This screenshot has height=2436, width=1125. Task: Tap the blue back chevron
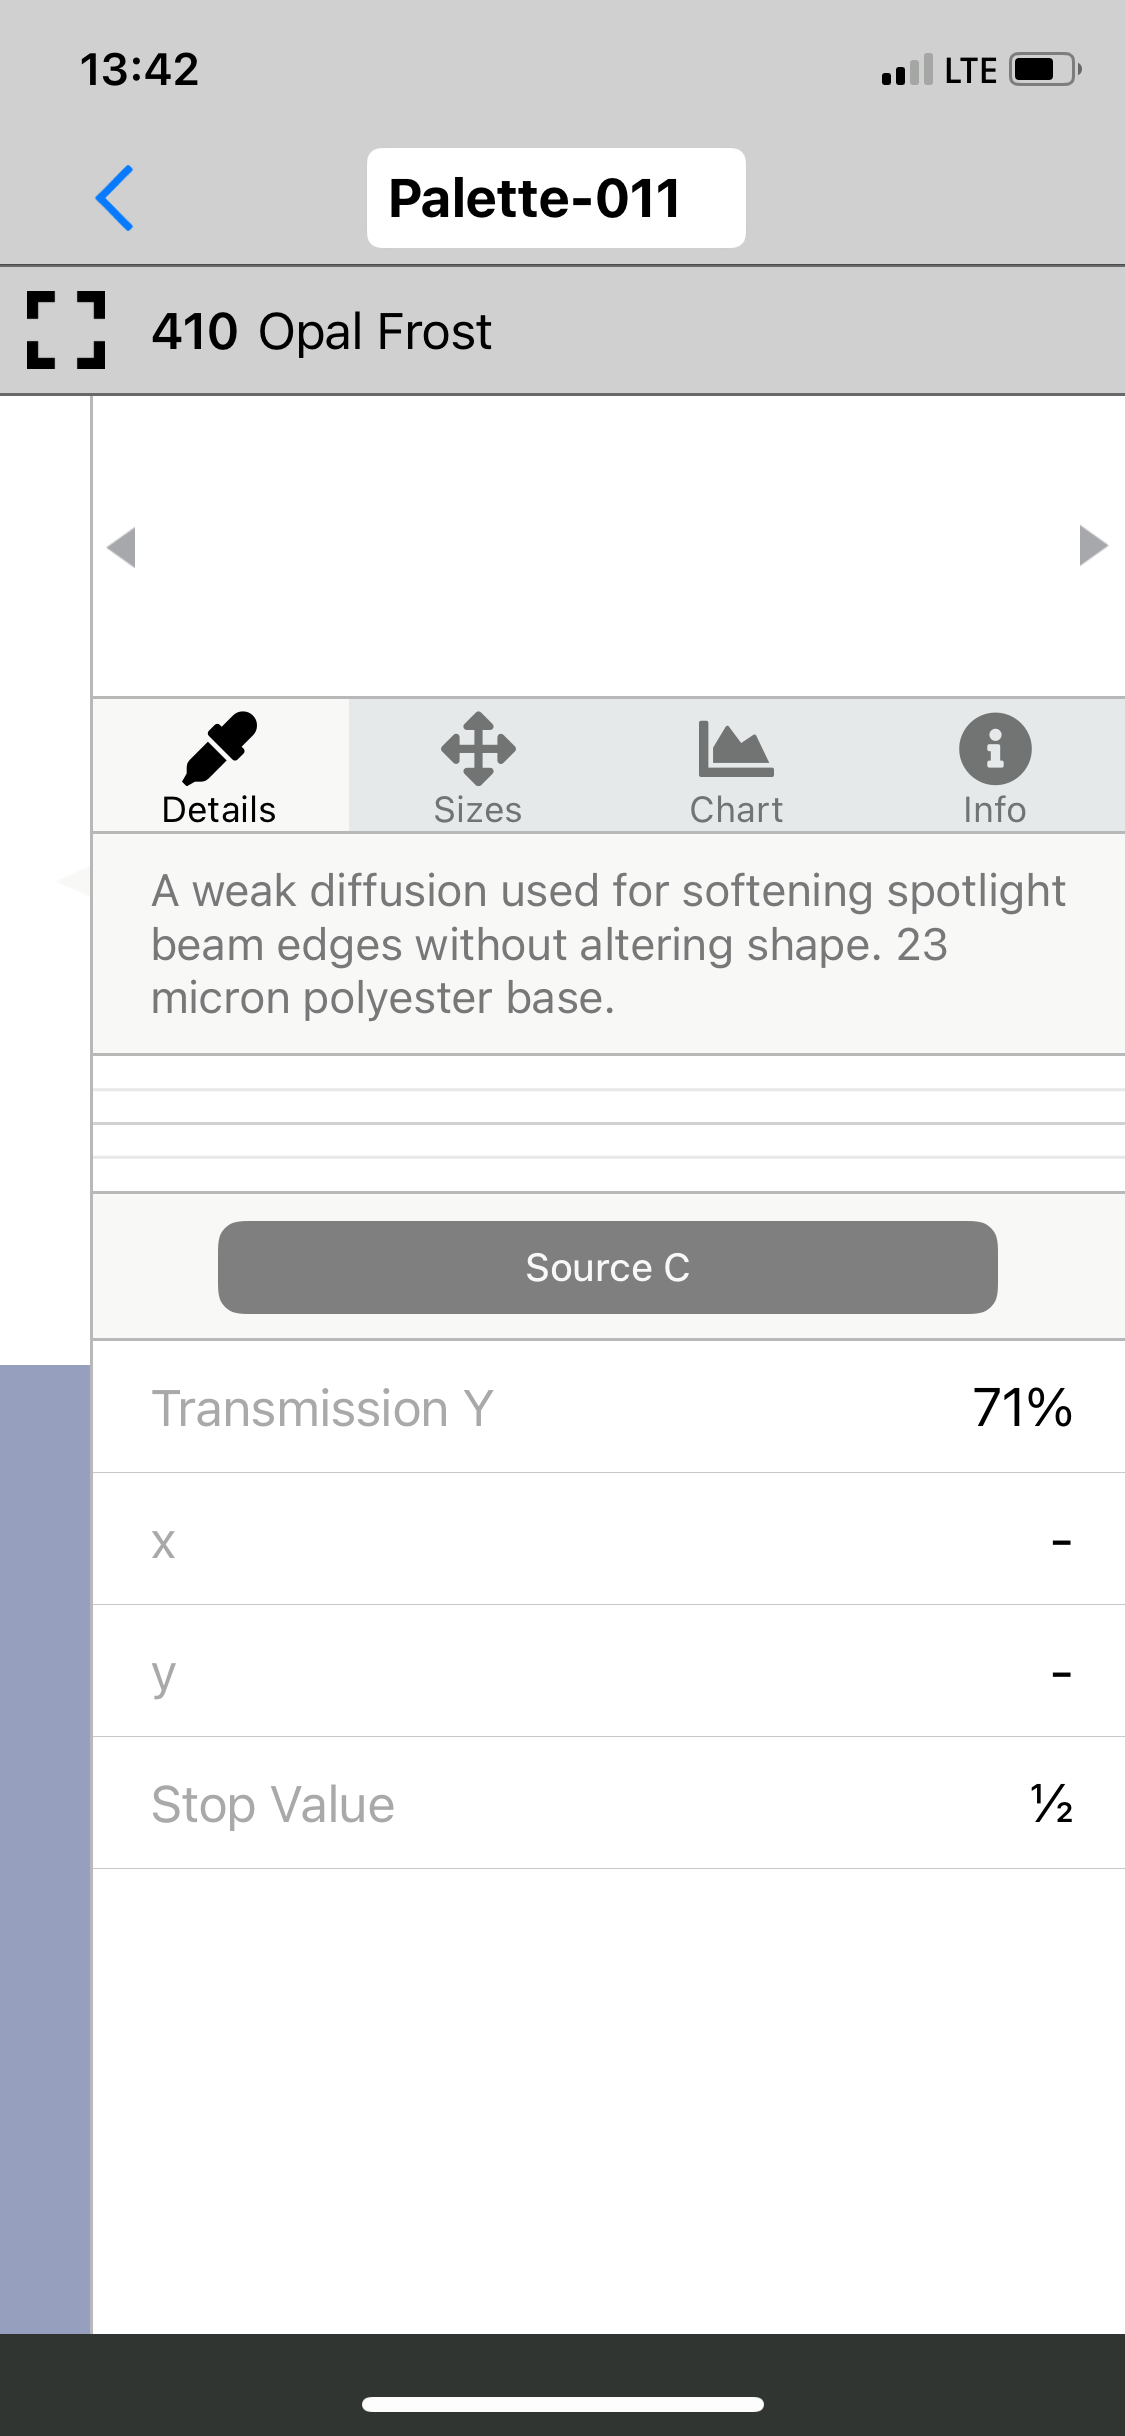click(x=115, y=198)
